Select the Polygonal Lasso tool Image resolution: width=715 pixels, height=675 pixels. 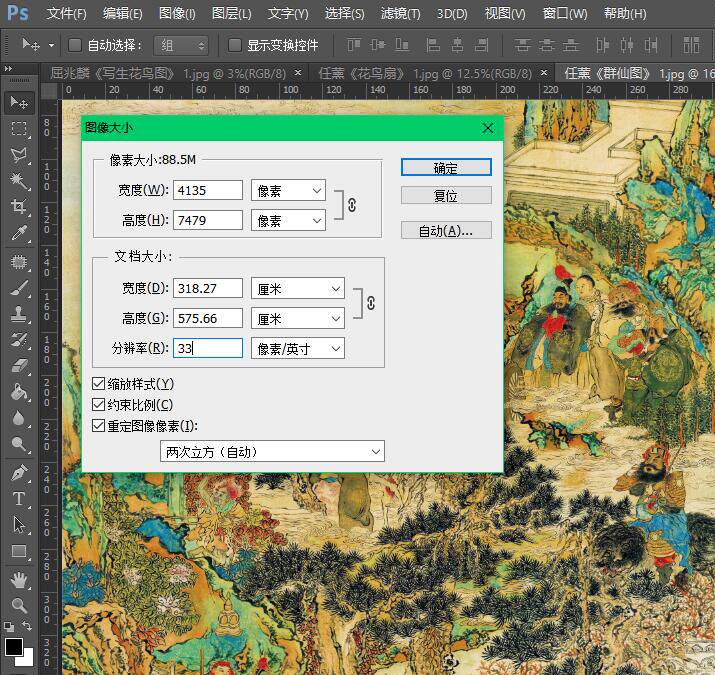pyautogui.click(x=19, y=155)
